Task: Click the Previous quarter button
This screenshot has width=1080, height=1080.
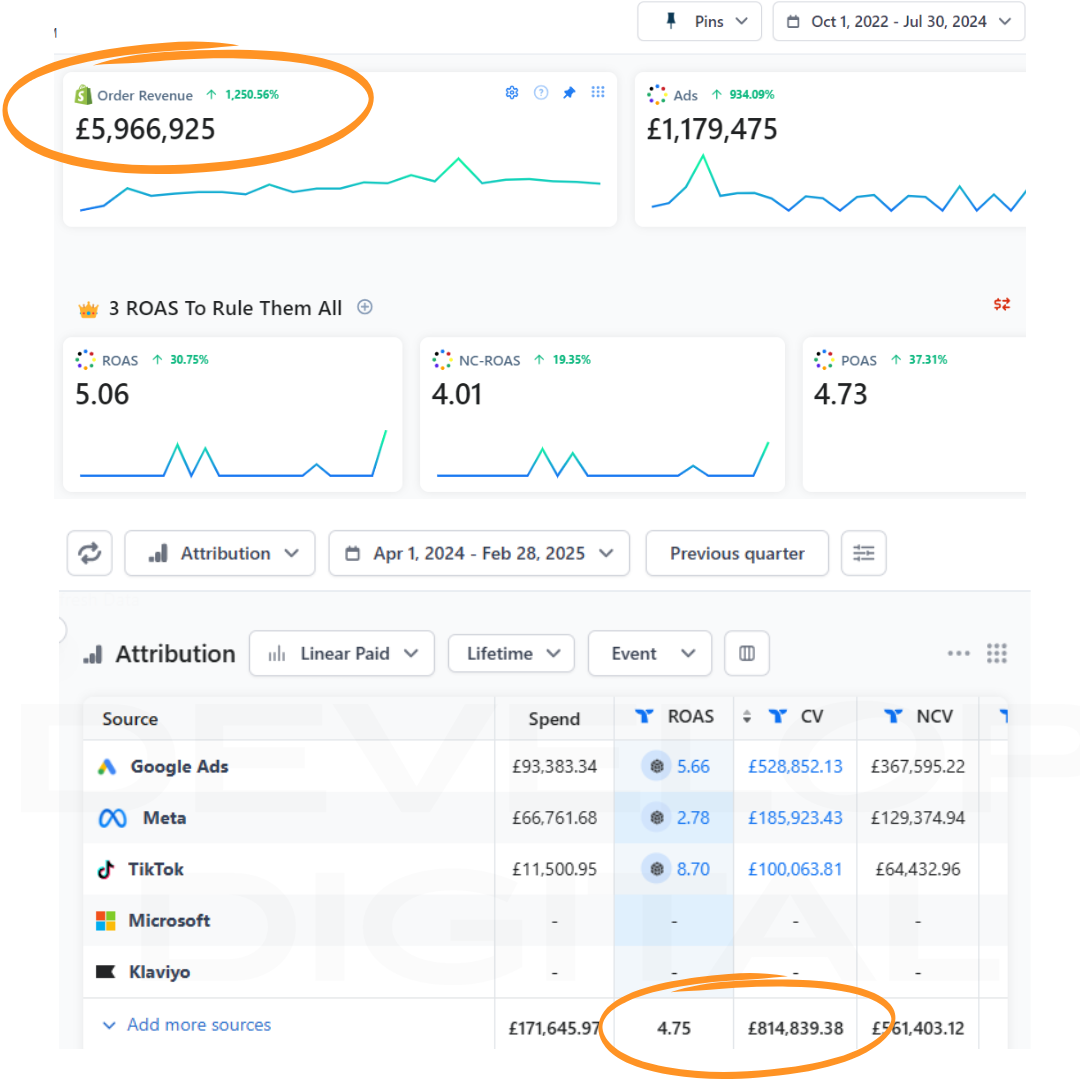Action: (737, 553)
